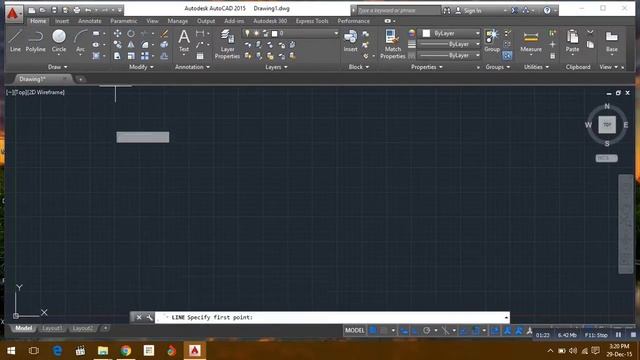This screenshot has height=360, width=640.
Task: Click the Array tool in Modify panel
Action: (x=145, y=56)
